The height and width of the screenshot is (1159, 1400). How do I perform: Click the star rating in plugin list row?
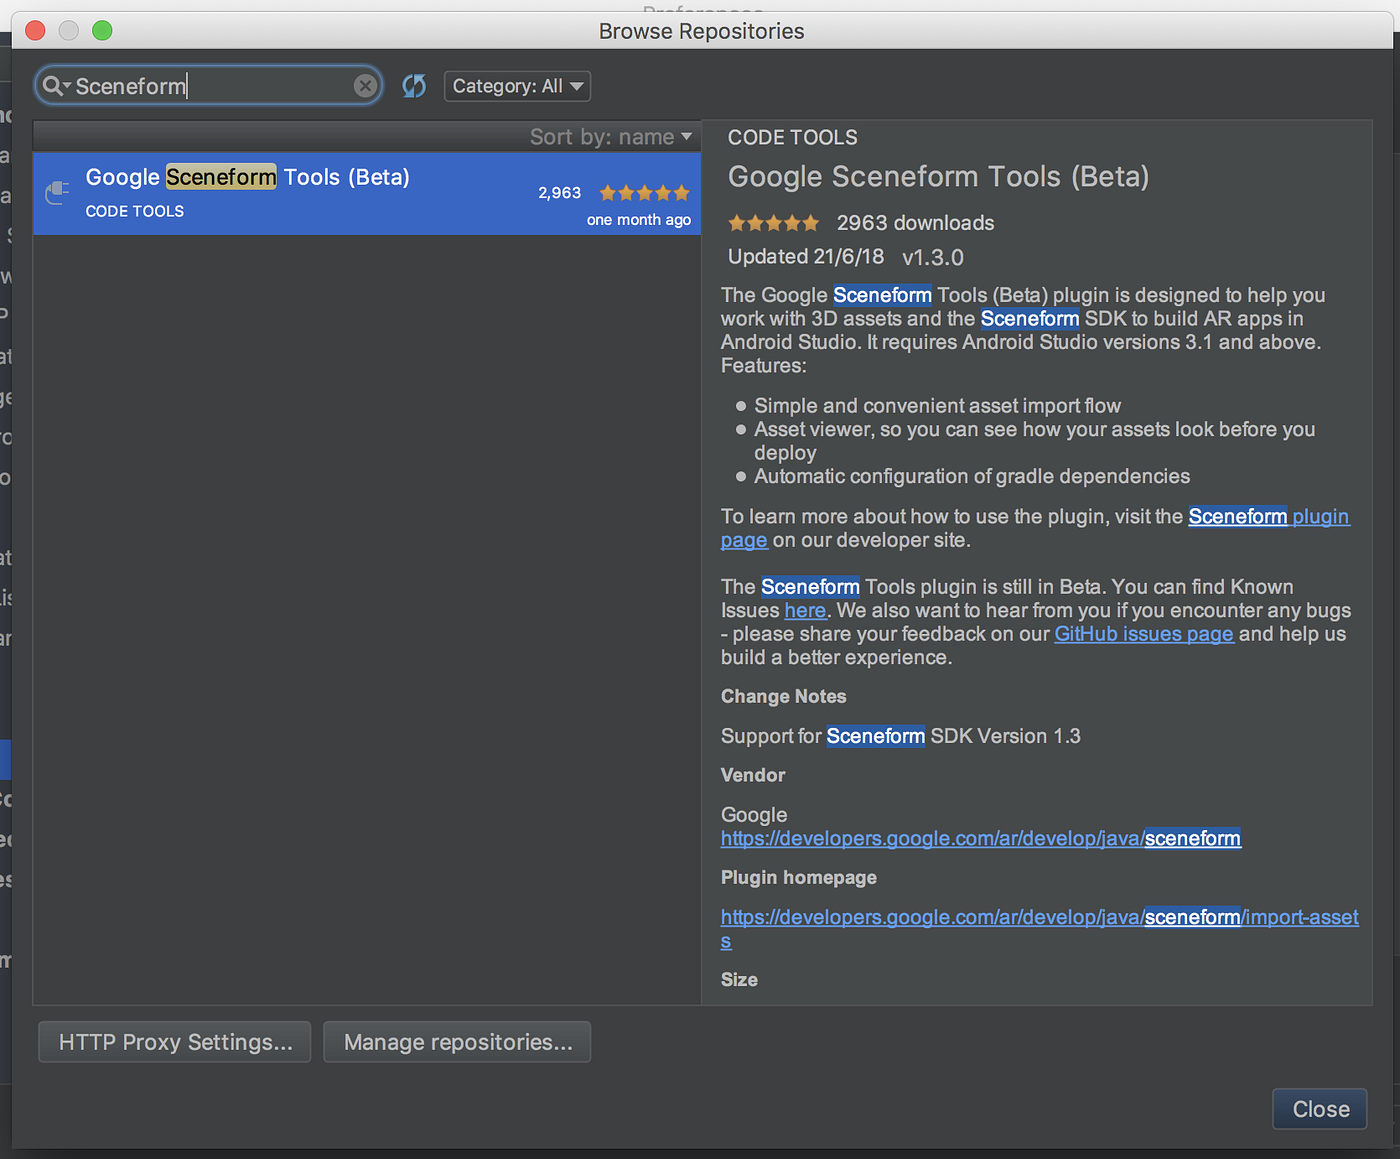pos(644,193)
